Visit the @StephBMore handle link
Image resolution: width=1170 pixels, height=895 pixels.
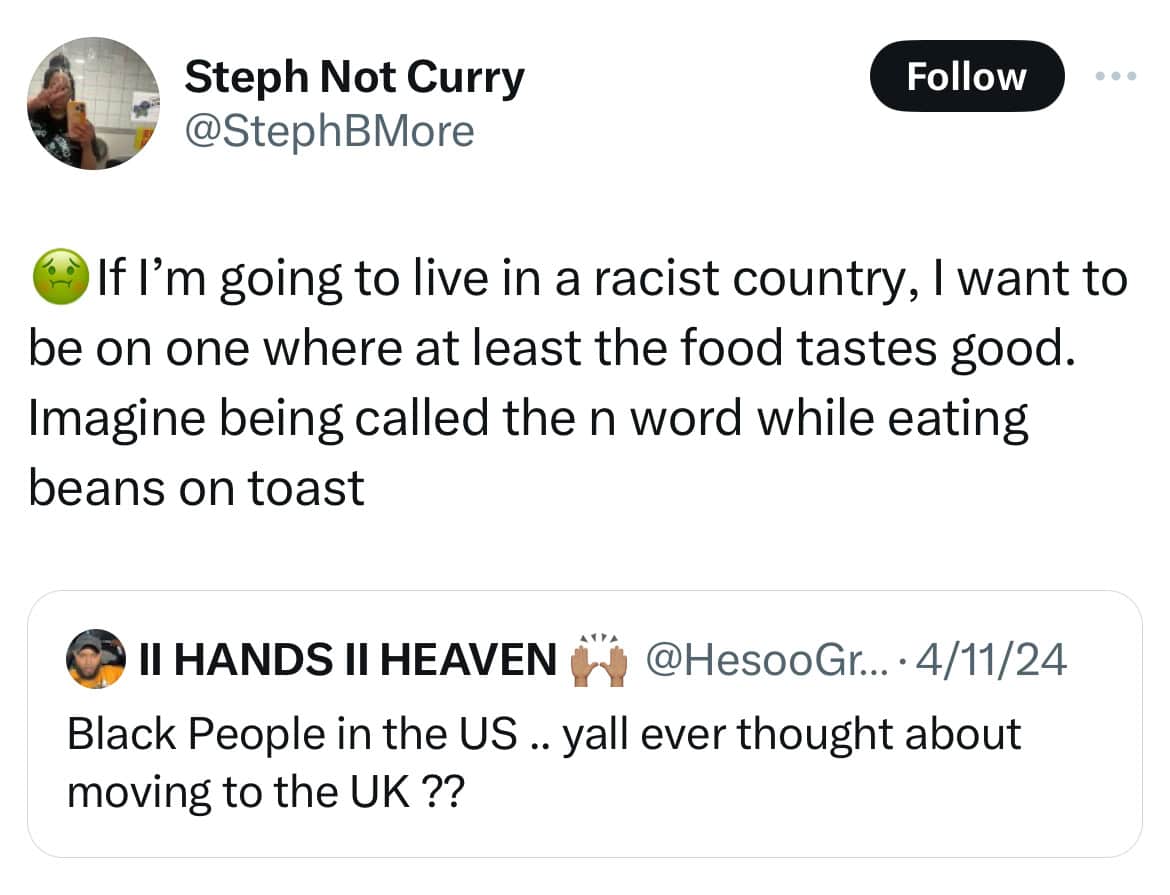click(329, 130)
